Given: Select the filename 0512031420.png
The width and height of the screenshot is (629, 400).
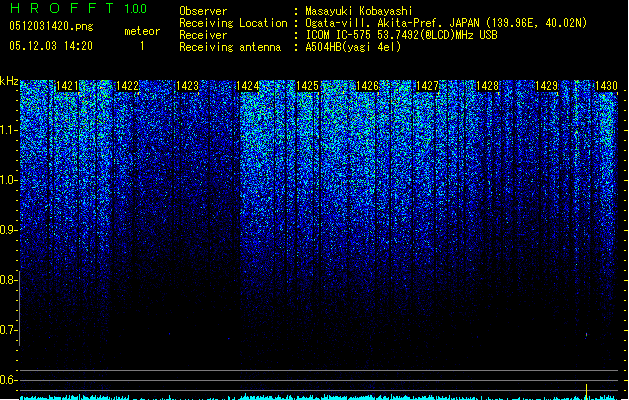Looking at the screenshot, I should (x=51, y=27).
